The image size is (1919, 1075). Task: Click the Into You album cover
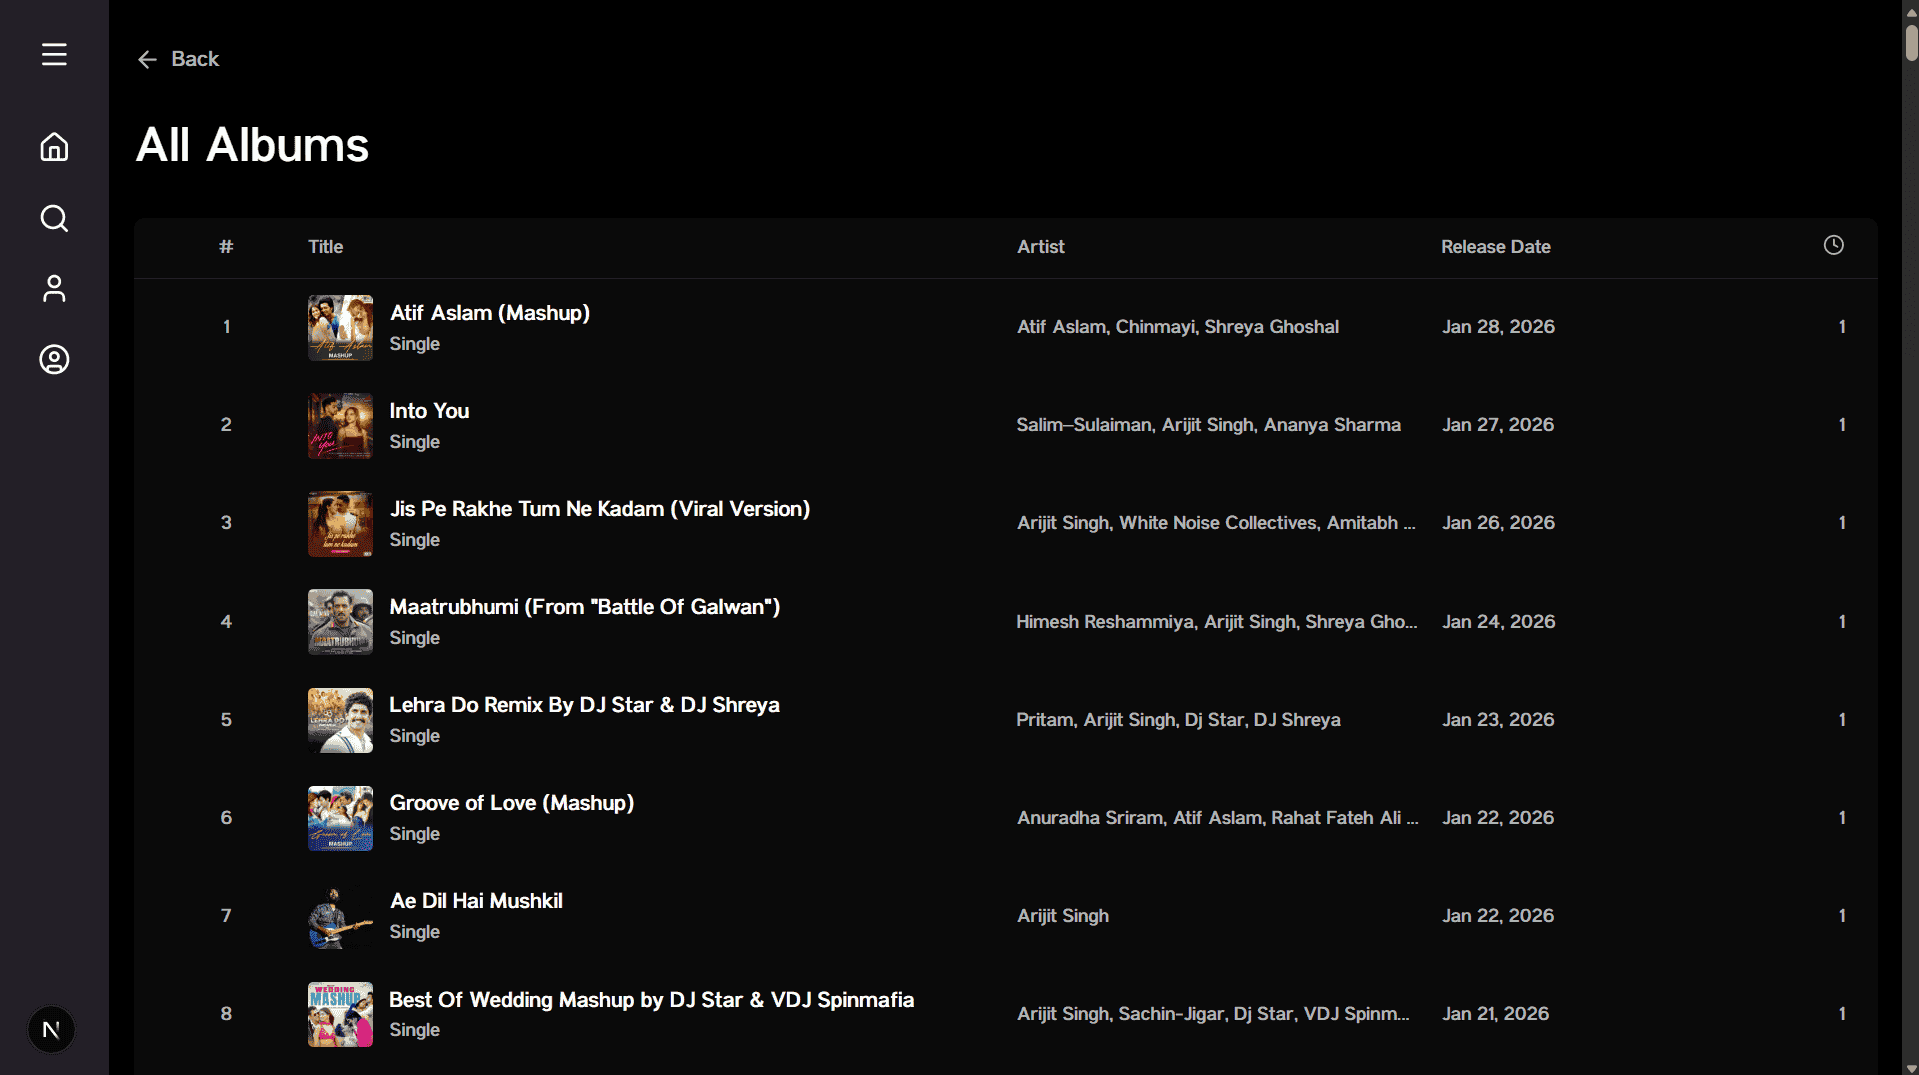coord(340,426)
